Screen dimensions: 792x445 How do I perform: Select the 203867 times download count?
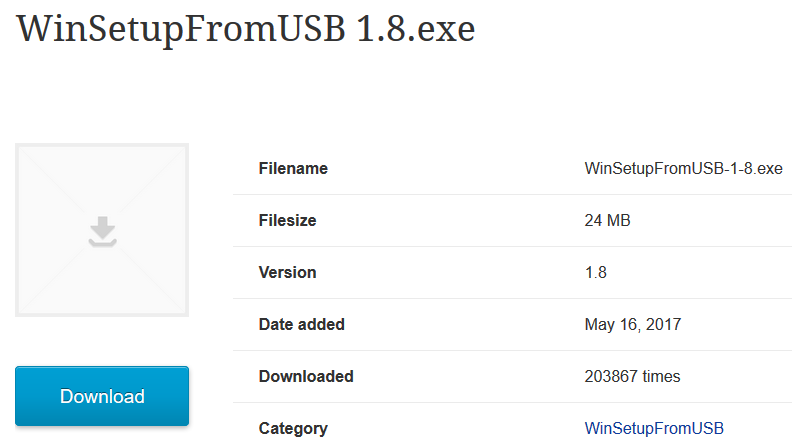632,376
